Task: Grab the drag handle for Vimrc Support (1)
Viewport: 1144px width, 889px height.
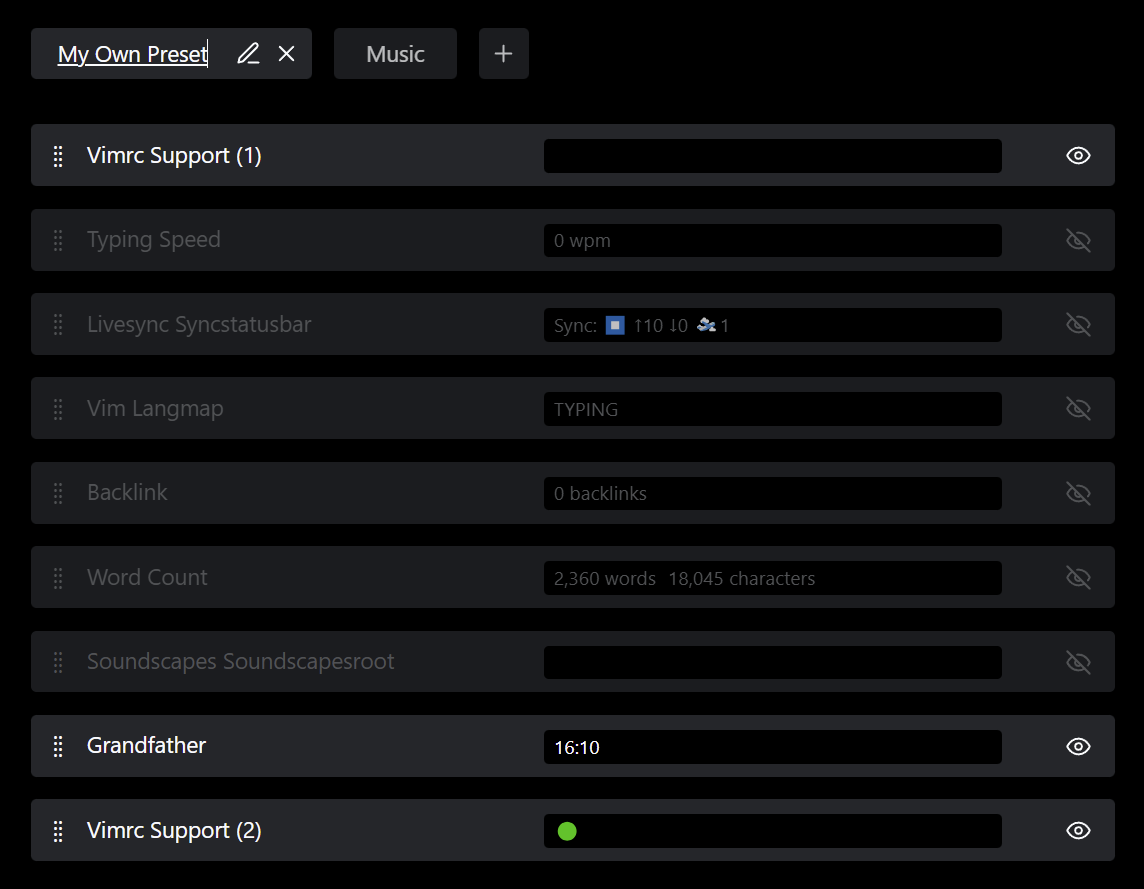Action: tap(58, 156)
